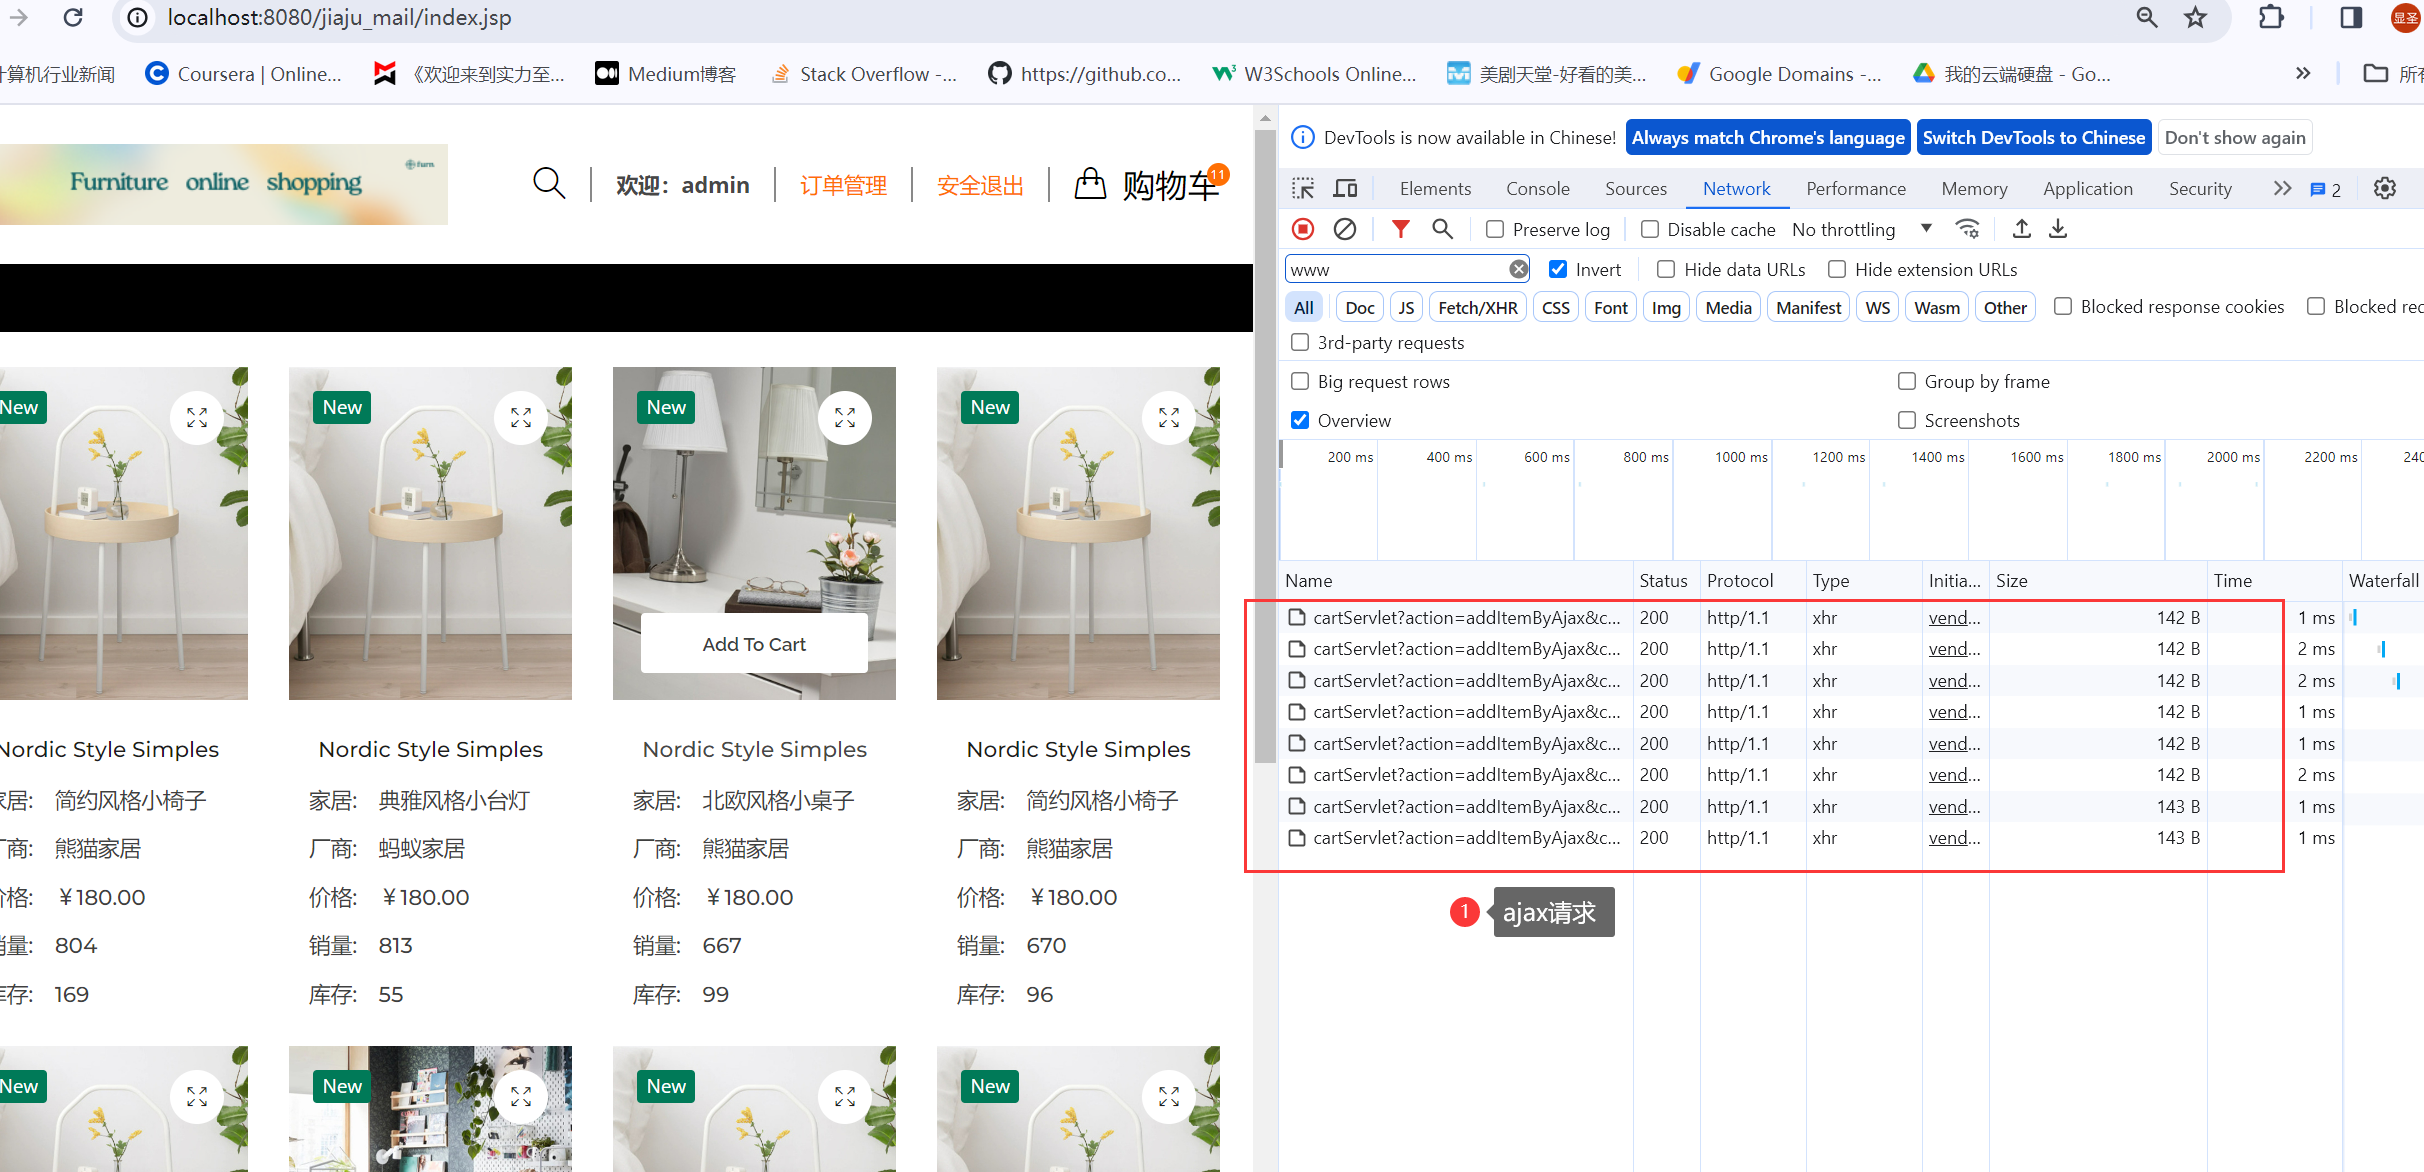Click the page vertical scrollbar
Viewport: 2424px width, 1172px height.
pyautogui.click(x=1265, y=445)
